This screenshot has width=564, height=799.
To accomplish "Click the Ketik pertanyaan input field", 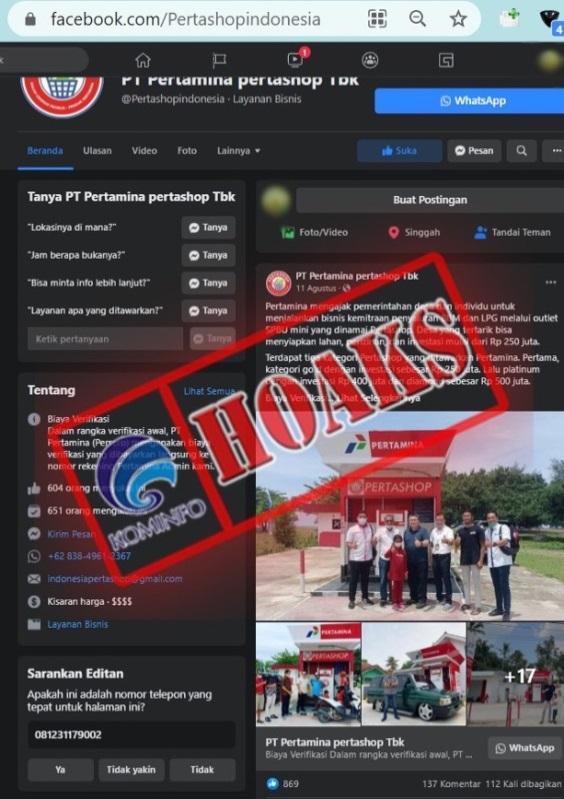I will tap(105, 339).
